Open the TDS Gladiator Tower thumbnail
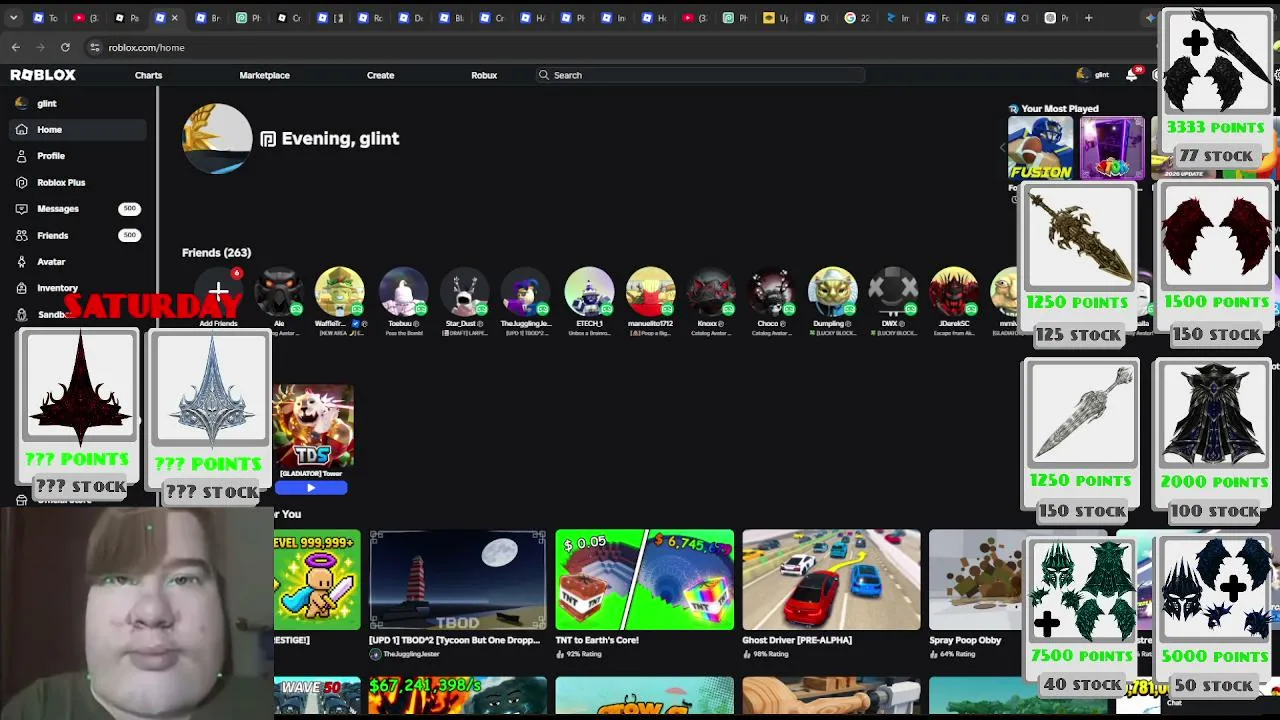Viewport: 1280px width, 720px height. click(314, 425)
